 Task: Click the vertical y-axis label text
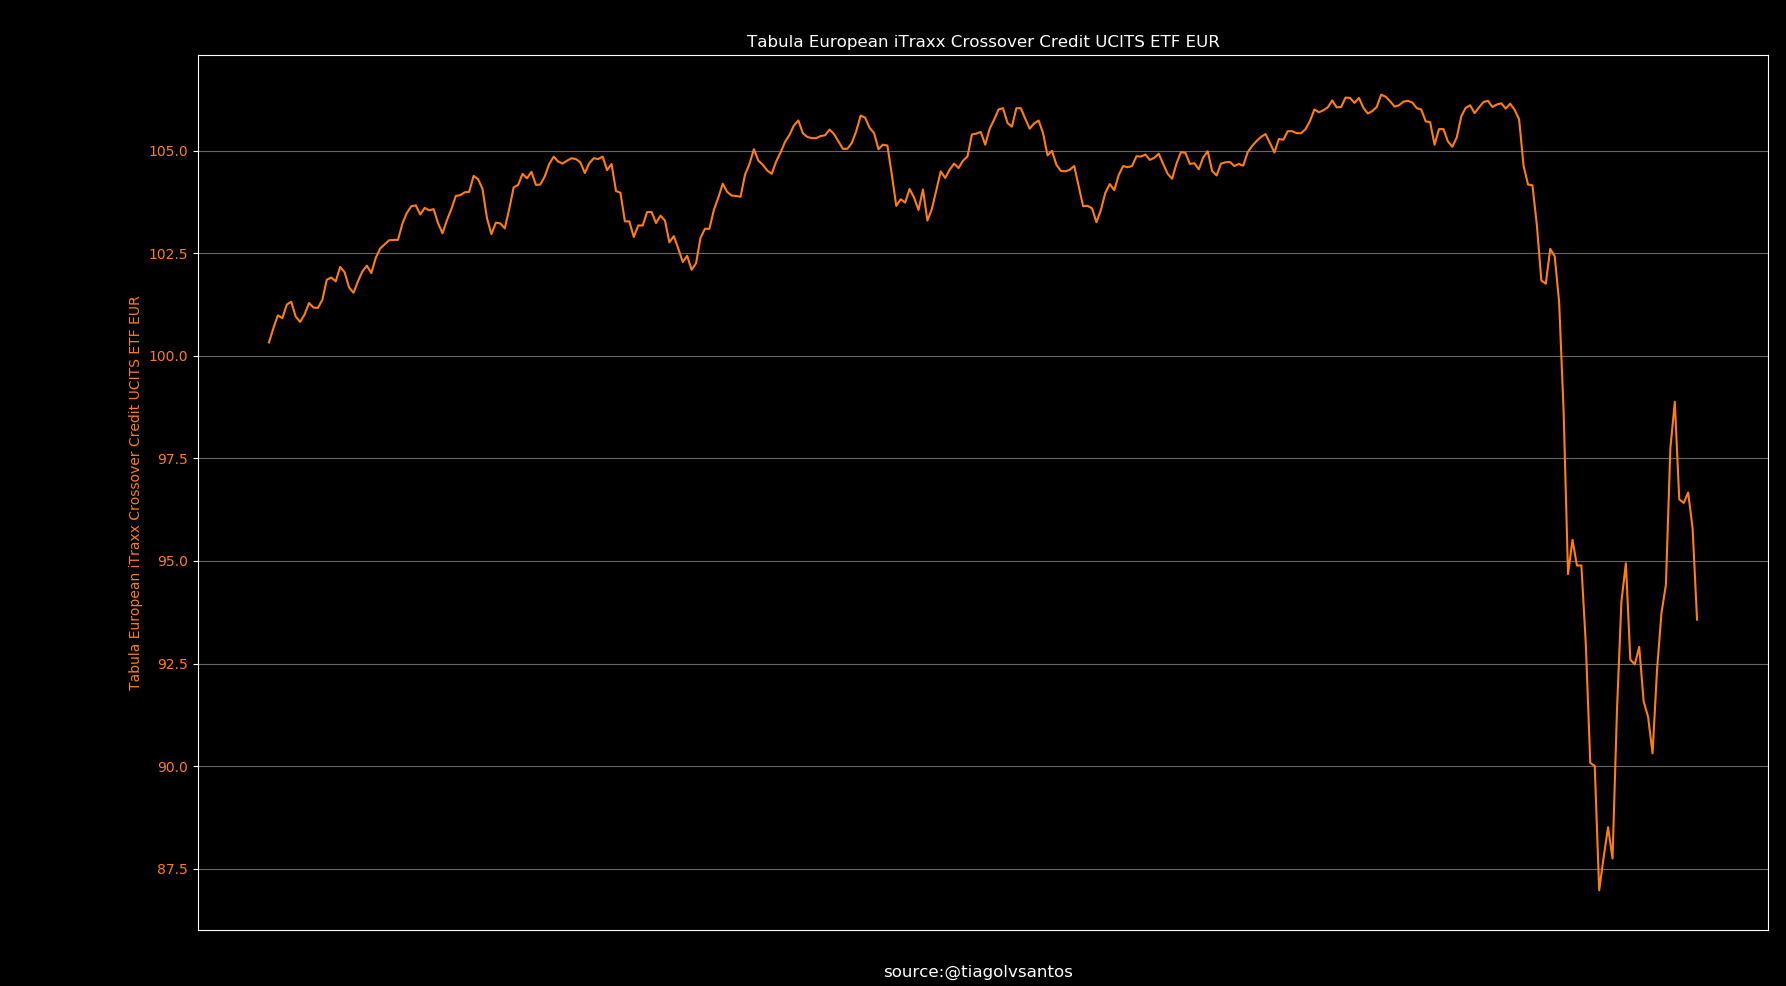[x=135, y=493]
